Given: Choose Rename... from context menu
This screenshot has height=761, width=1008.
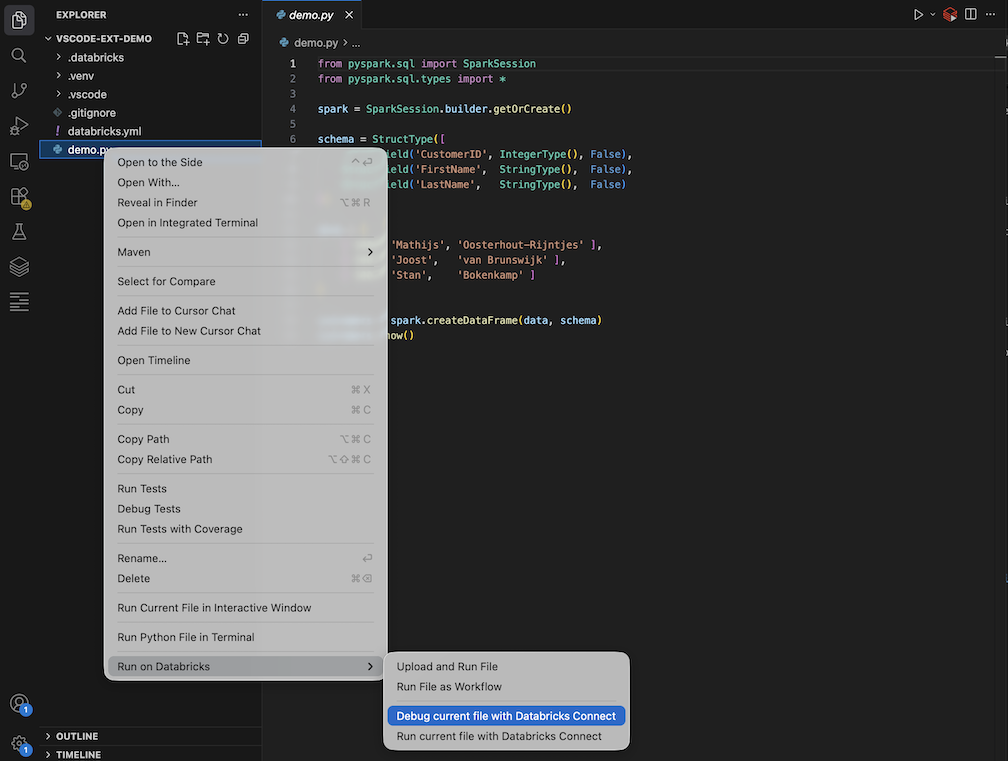Looking at the screenshot, I should coord(245,559).
